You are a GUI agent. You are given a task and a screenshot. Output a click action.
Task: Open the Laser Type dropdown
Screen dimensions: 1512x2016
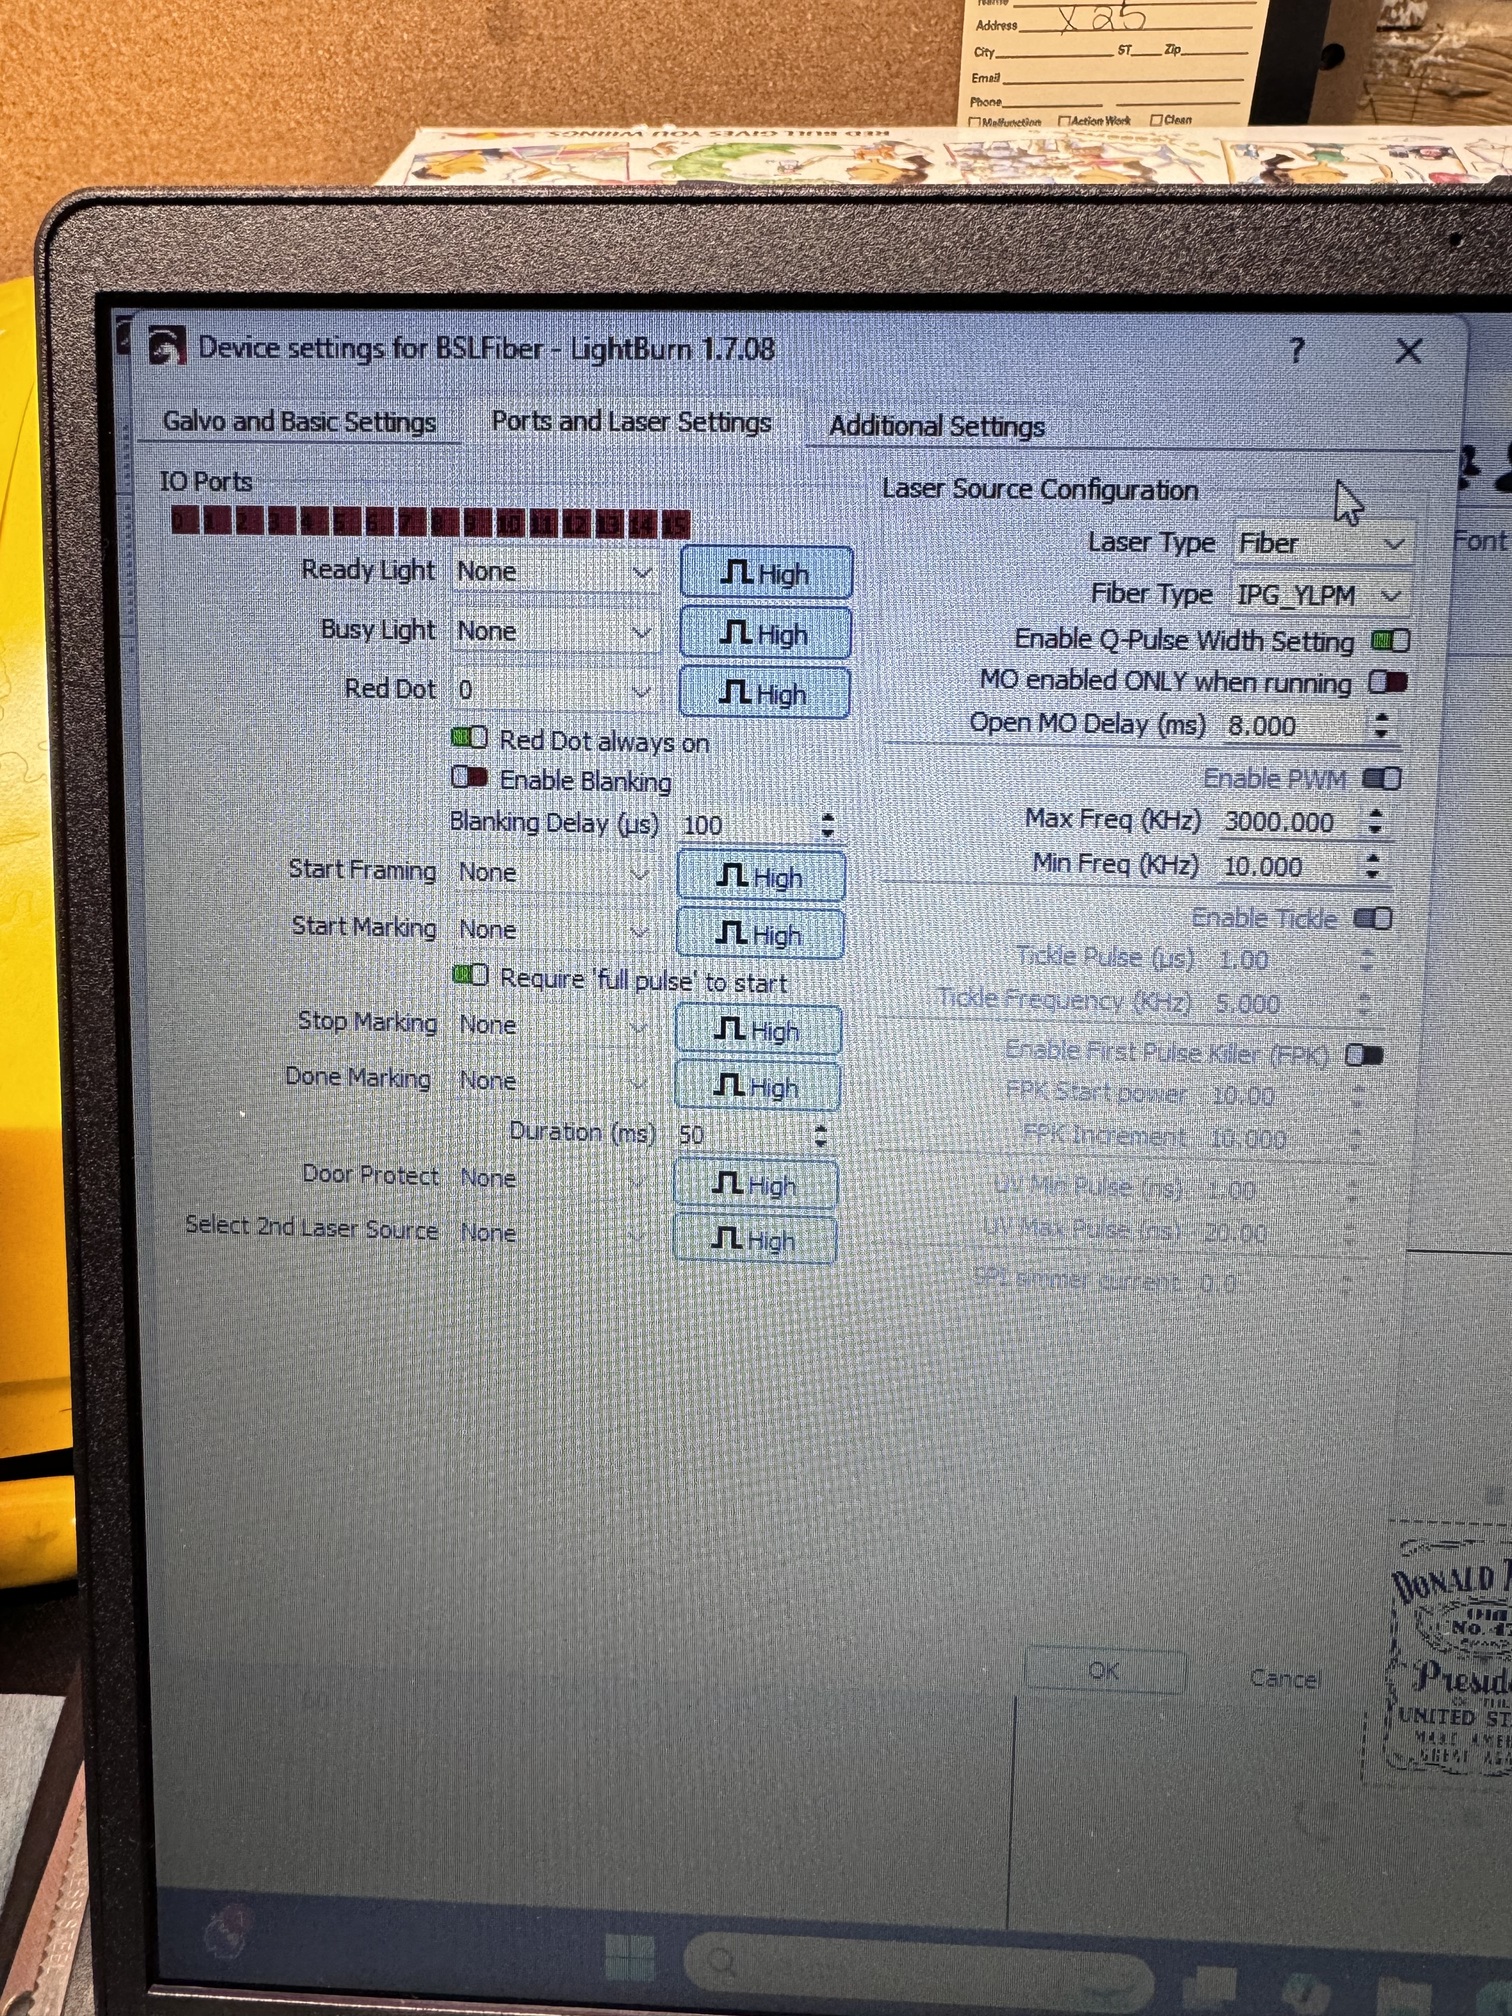pos(1322,544)
